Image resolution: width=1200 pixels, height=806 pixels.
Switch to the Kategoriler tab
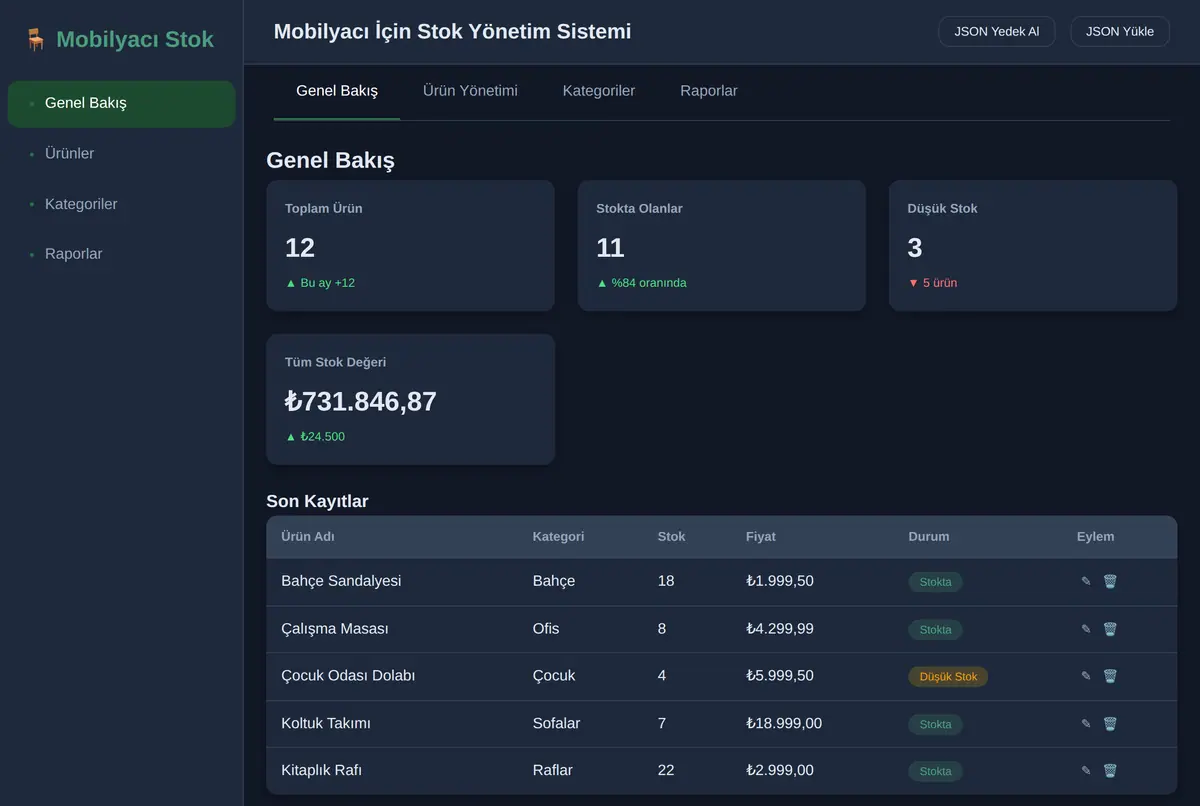coord(599,91)
